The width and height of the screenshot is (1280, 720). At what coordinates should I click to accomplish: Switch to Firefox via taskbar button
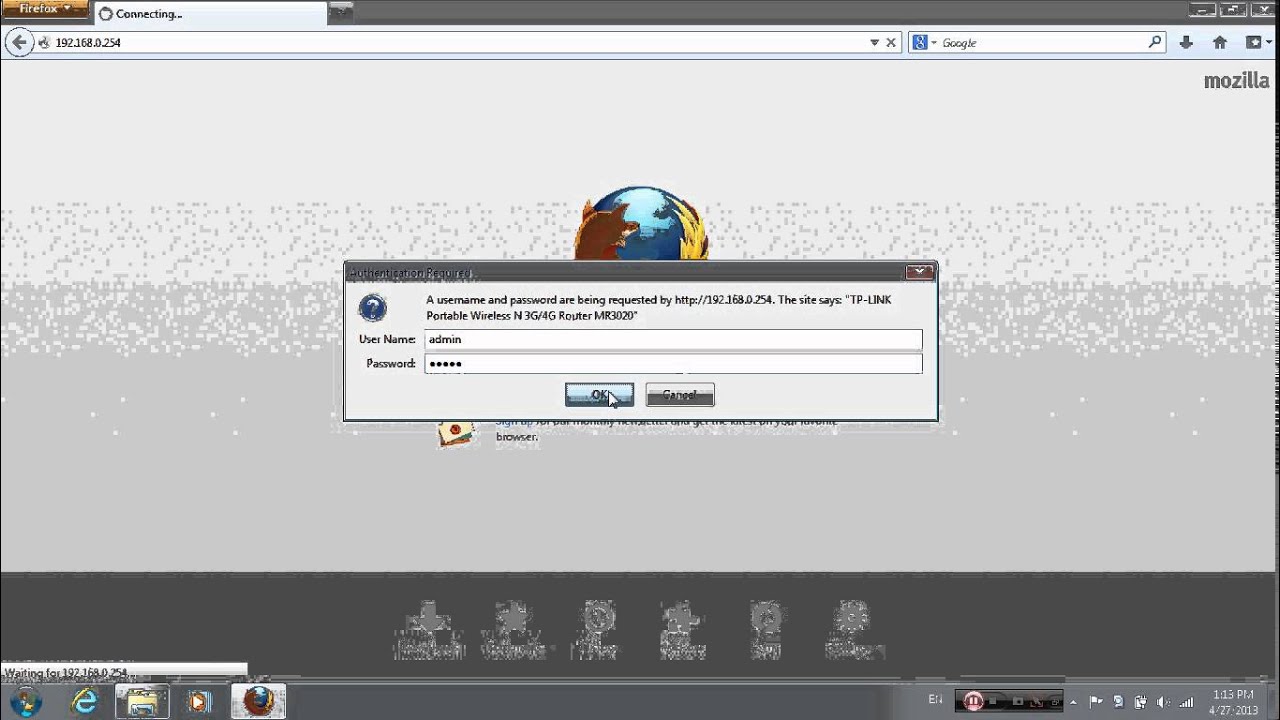pos(259,701)
